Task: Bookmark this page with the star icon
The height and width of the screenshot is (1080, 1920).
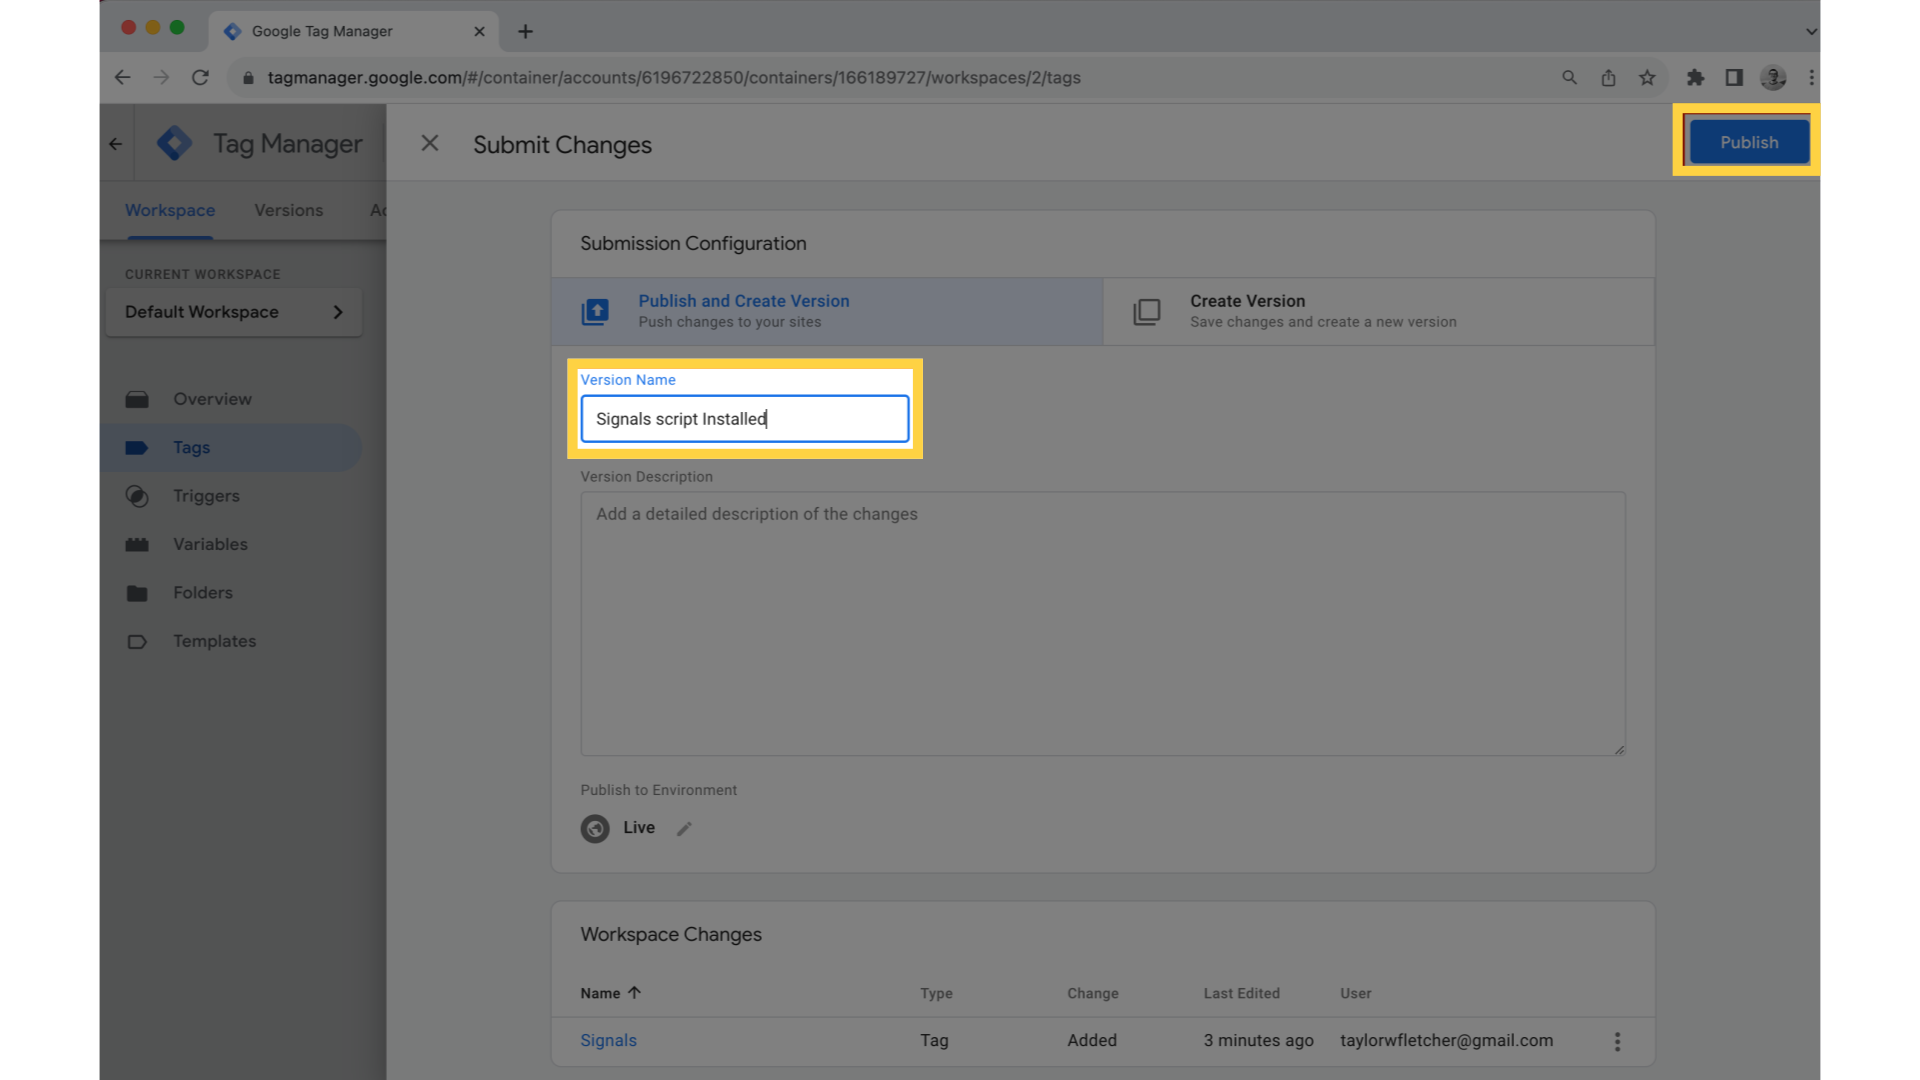Action: 1647,77
